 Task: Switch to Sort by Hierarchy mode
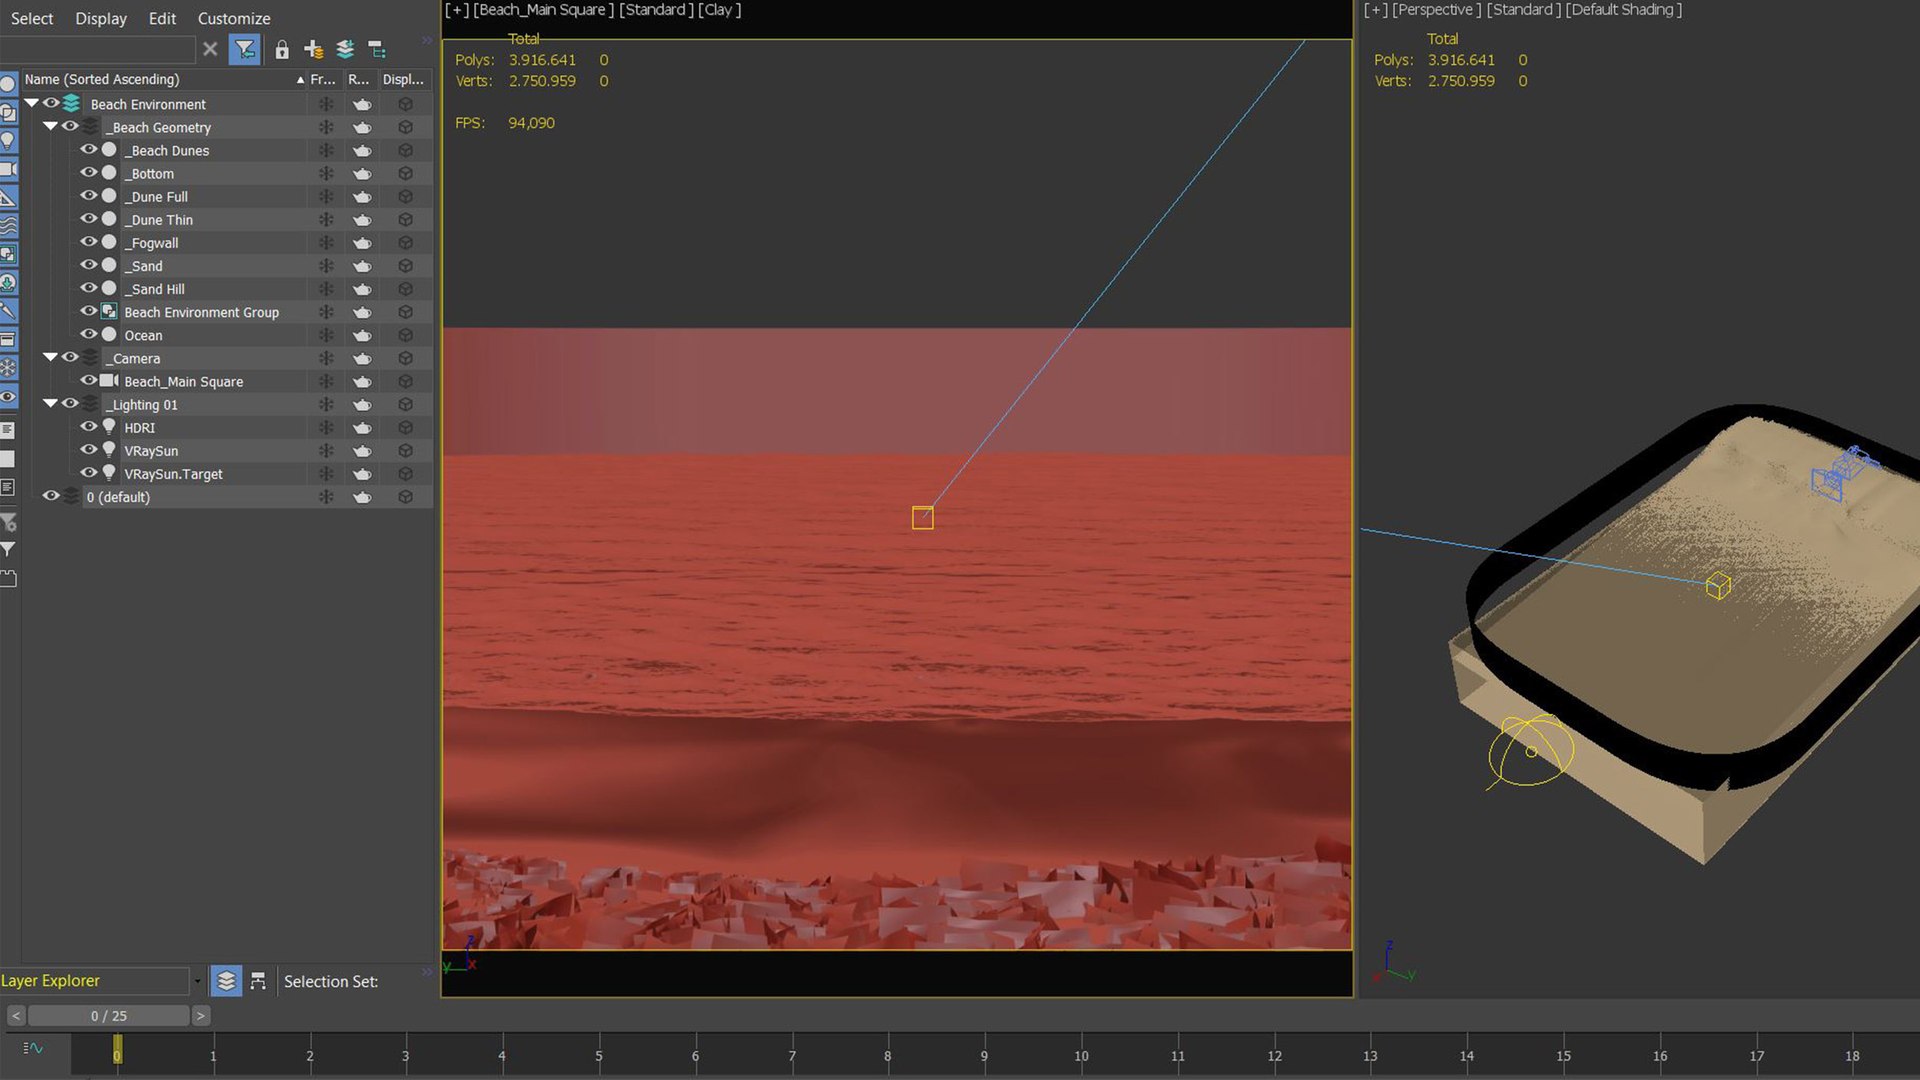258,981
